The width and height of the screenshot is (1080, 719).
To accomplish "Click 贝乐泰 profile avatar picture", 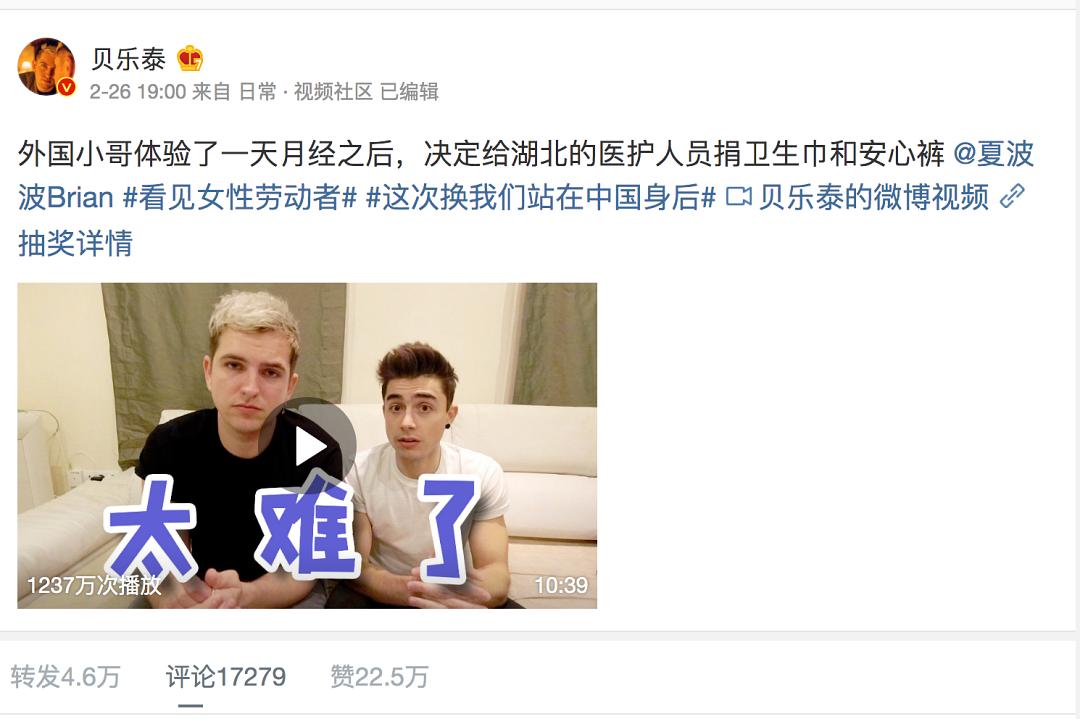I will (x=45, y=66).
